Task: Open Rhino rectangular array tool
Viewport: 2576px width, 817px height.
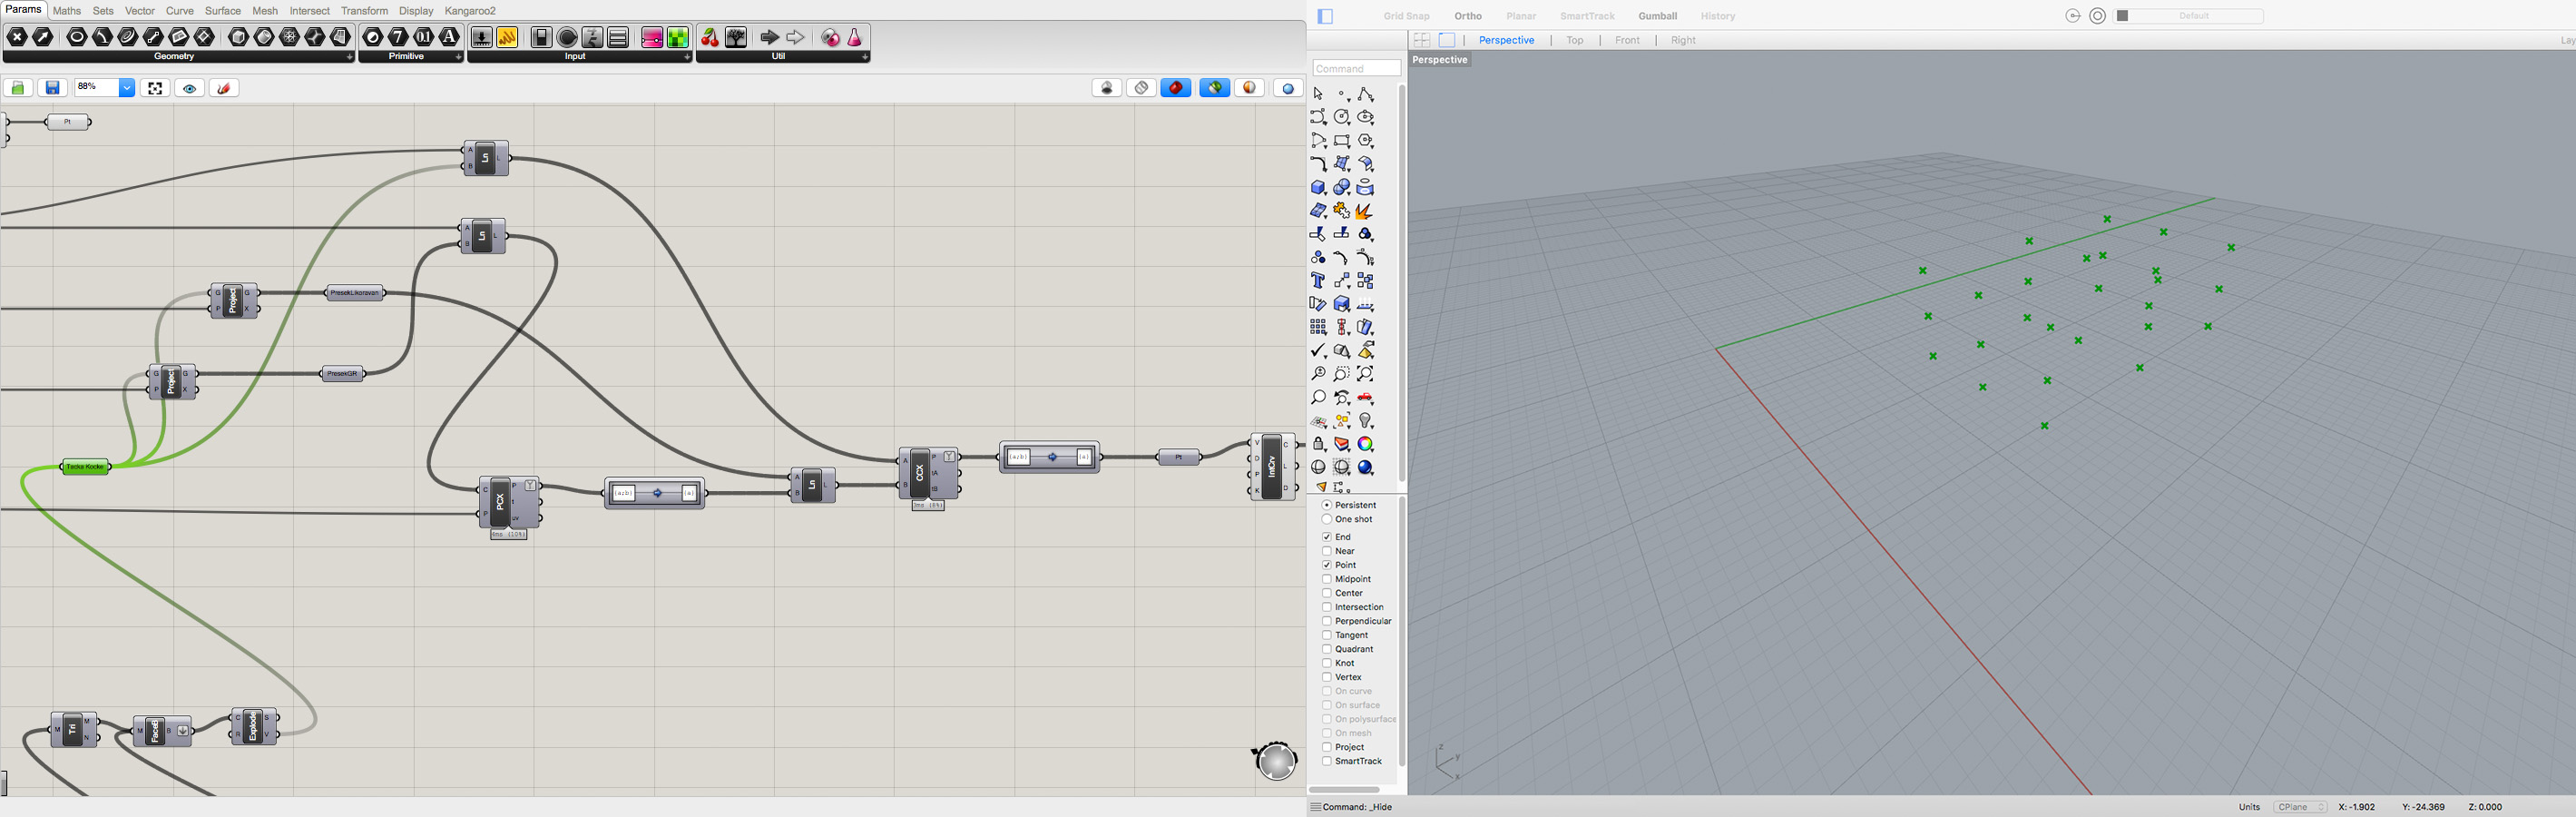Action: 1319,327
